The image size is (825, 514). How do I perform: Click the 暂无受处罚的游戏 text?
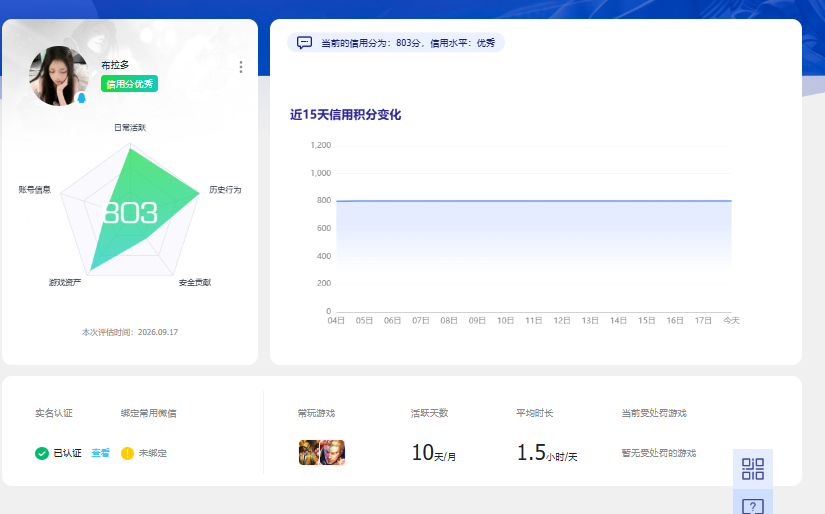click(x=659, y=453)
